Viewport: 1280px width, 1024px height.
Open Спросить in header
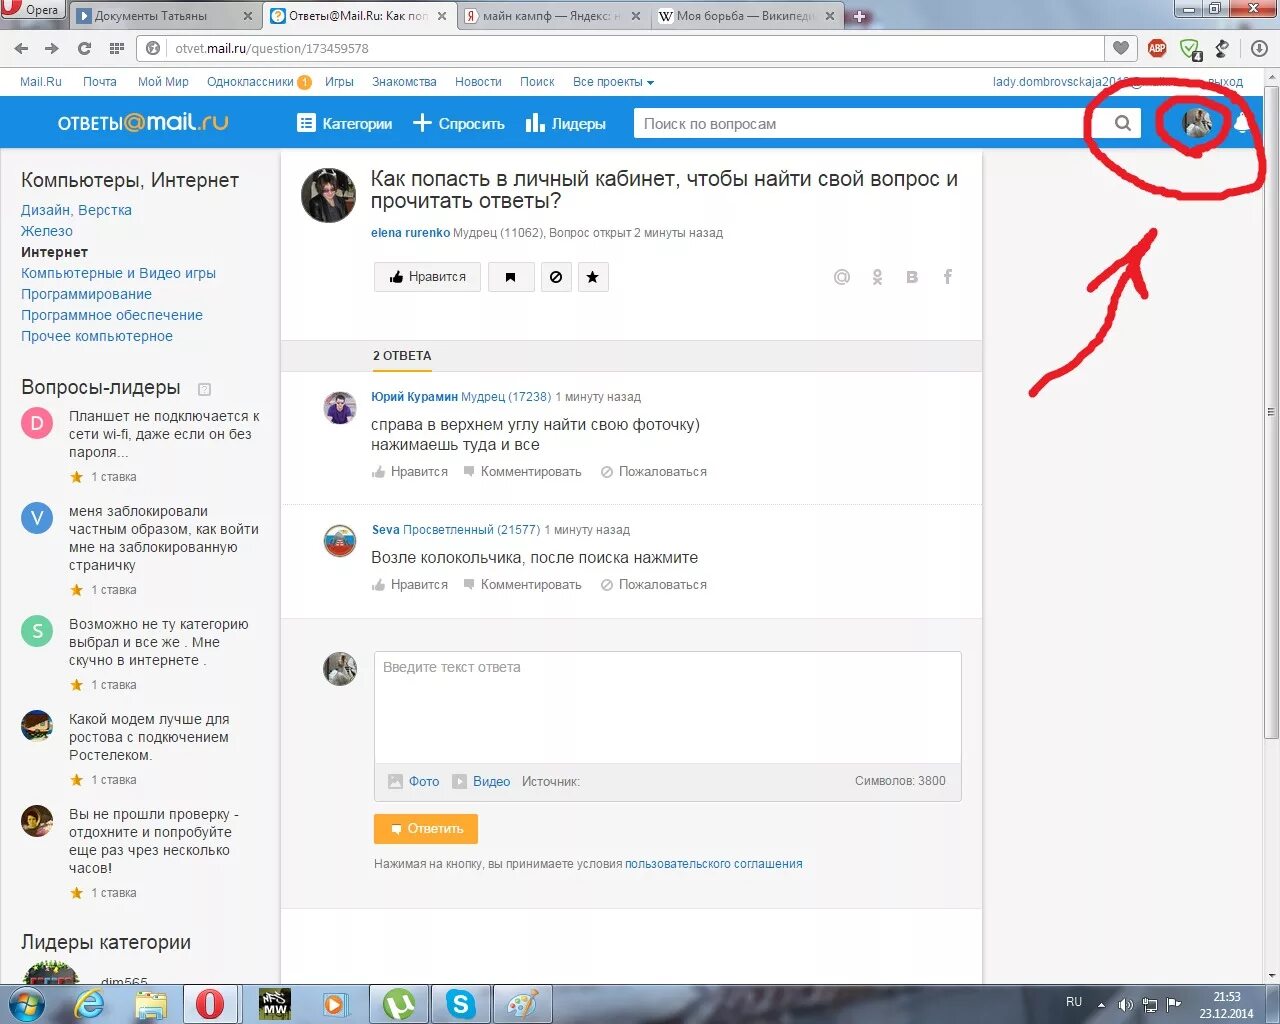[459, 123]
